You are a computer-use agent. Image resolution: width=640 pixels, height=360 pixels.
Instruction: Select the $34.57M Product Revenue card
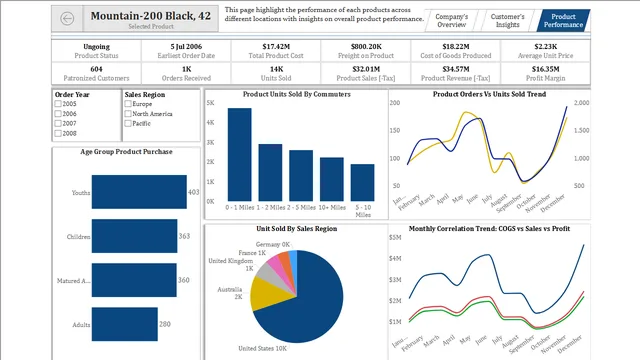[456, 73]
